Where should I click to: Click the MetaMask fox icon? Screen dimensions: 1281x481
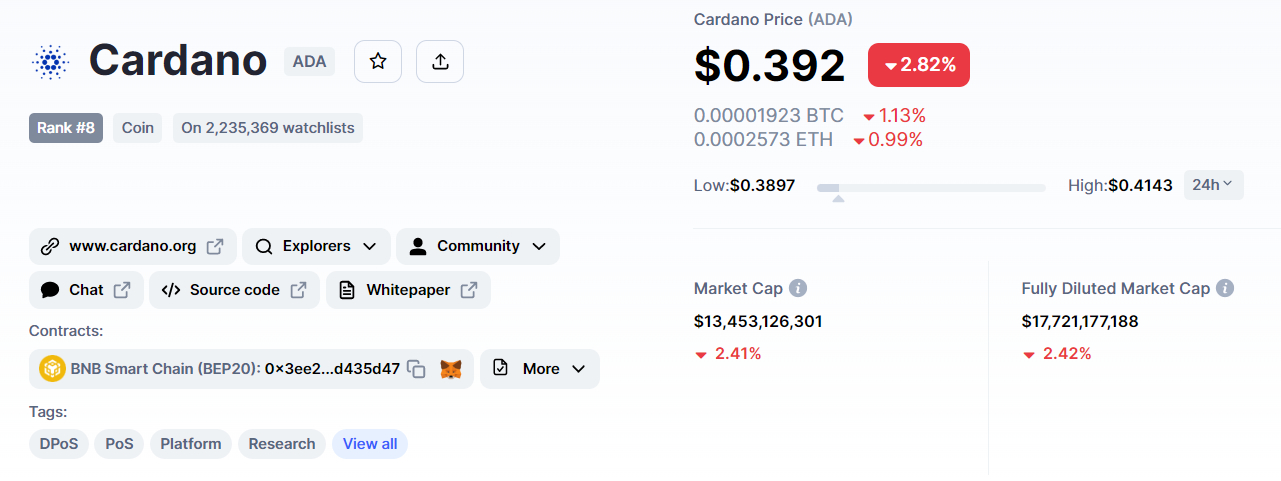452,369
